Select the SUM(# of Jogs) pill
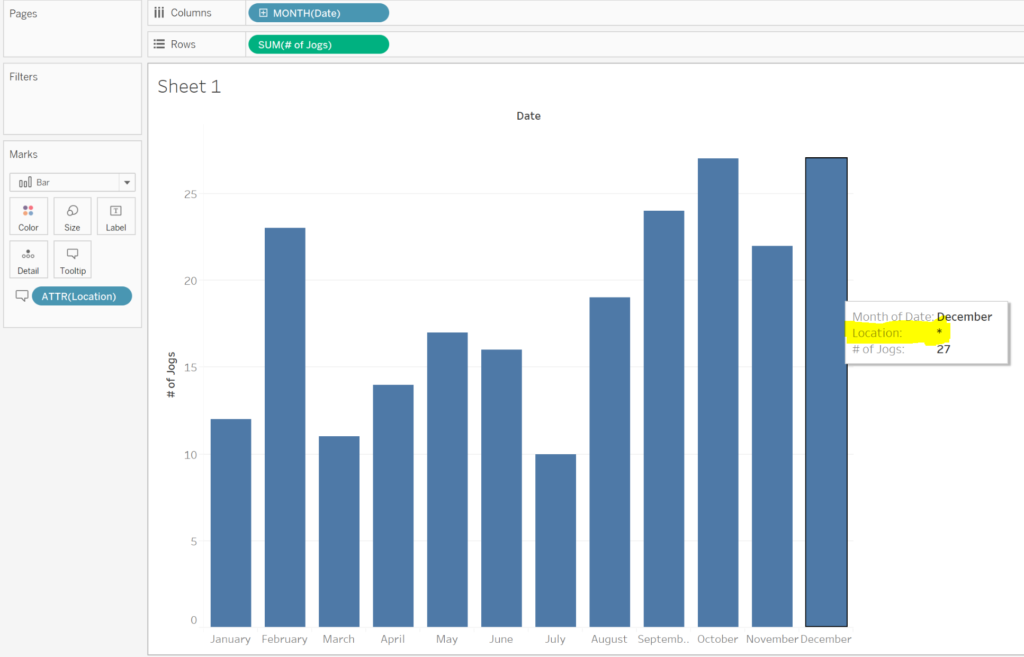 click(318, 44)
